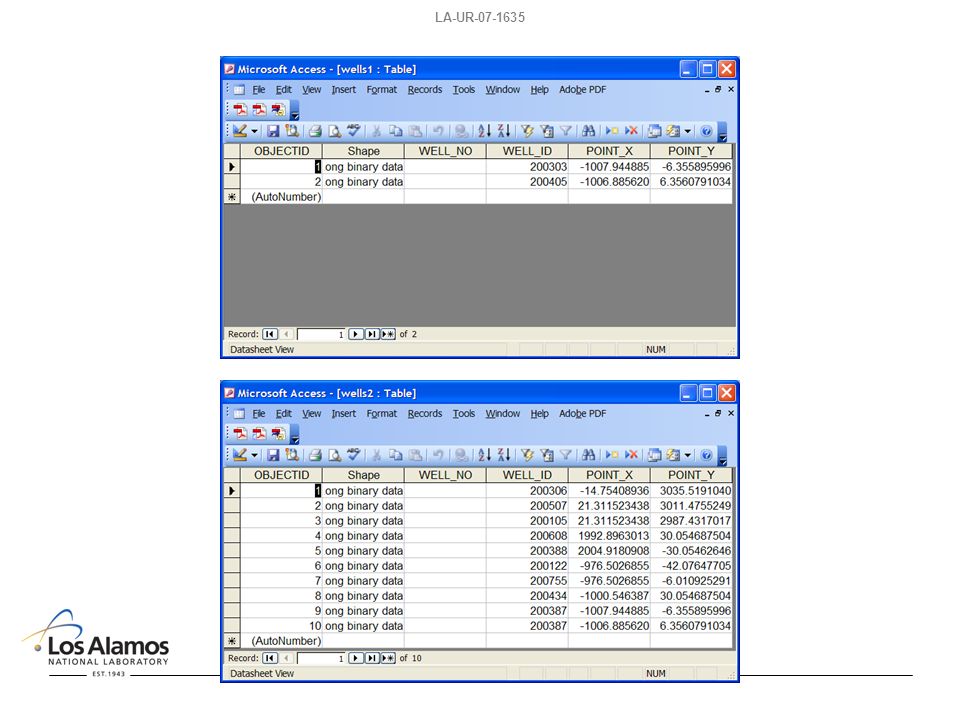The height and width of the screenshot is (720, 960).
Task: Sort Ascending in wells1 toolbar
Action: coord(484,130)
